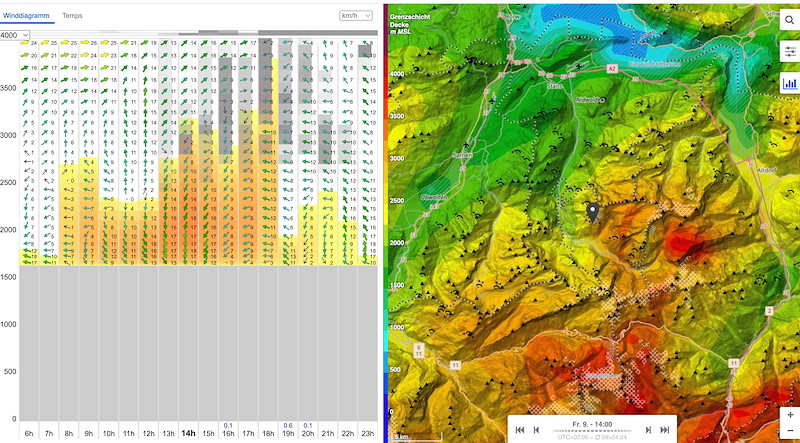
Task: Jump to next day in time control
Action: pyautogui.click(x=665, y=429)
